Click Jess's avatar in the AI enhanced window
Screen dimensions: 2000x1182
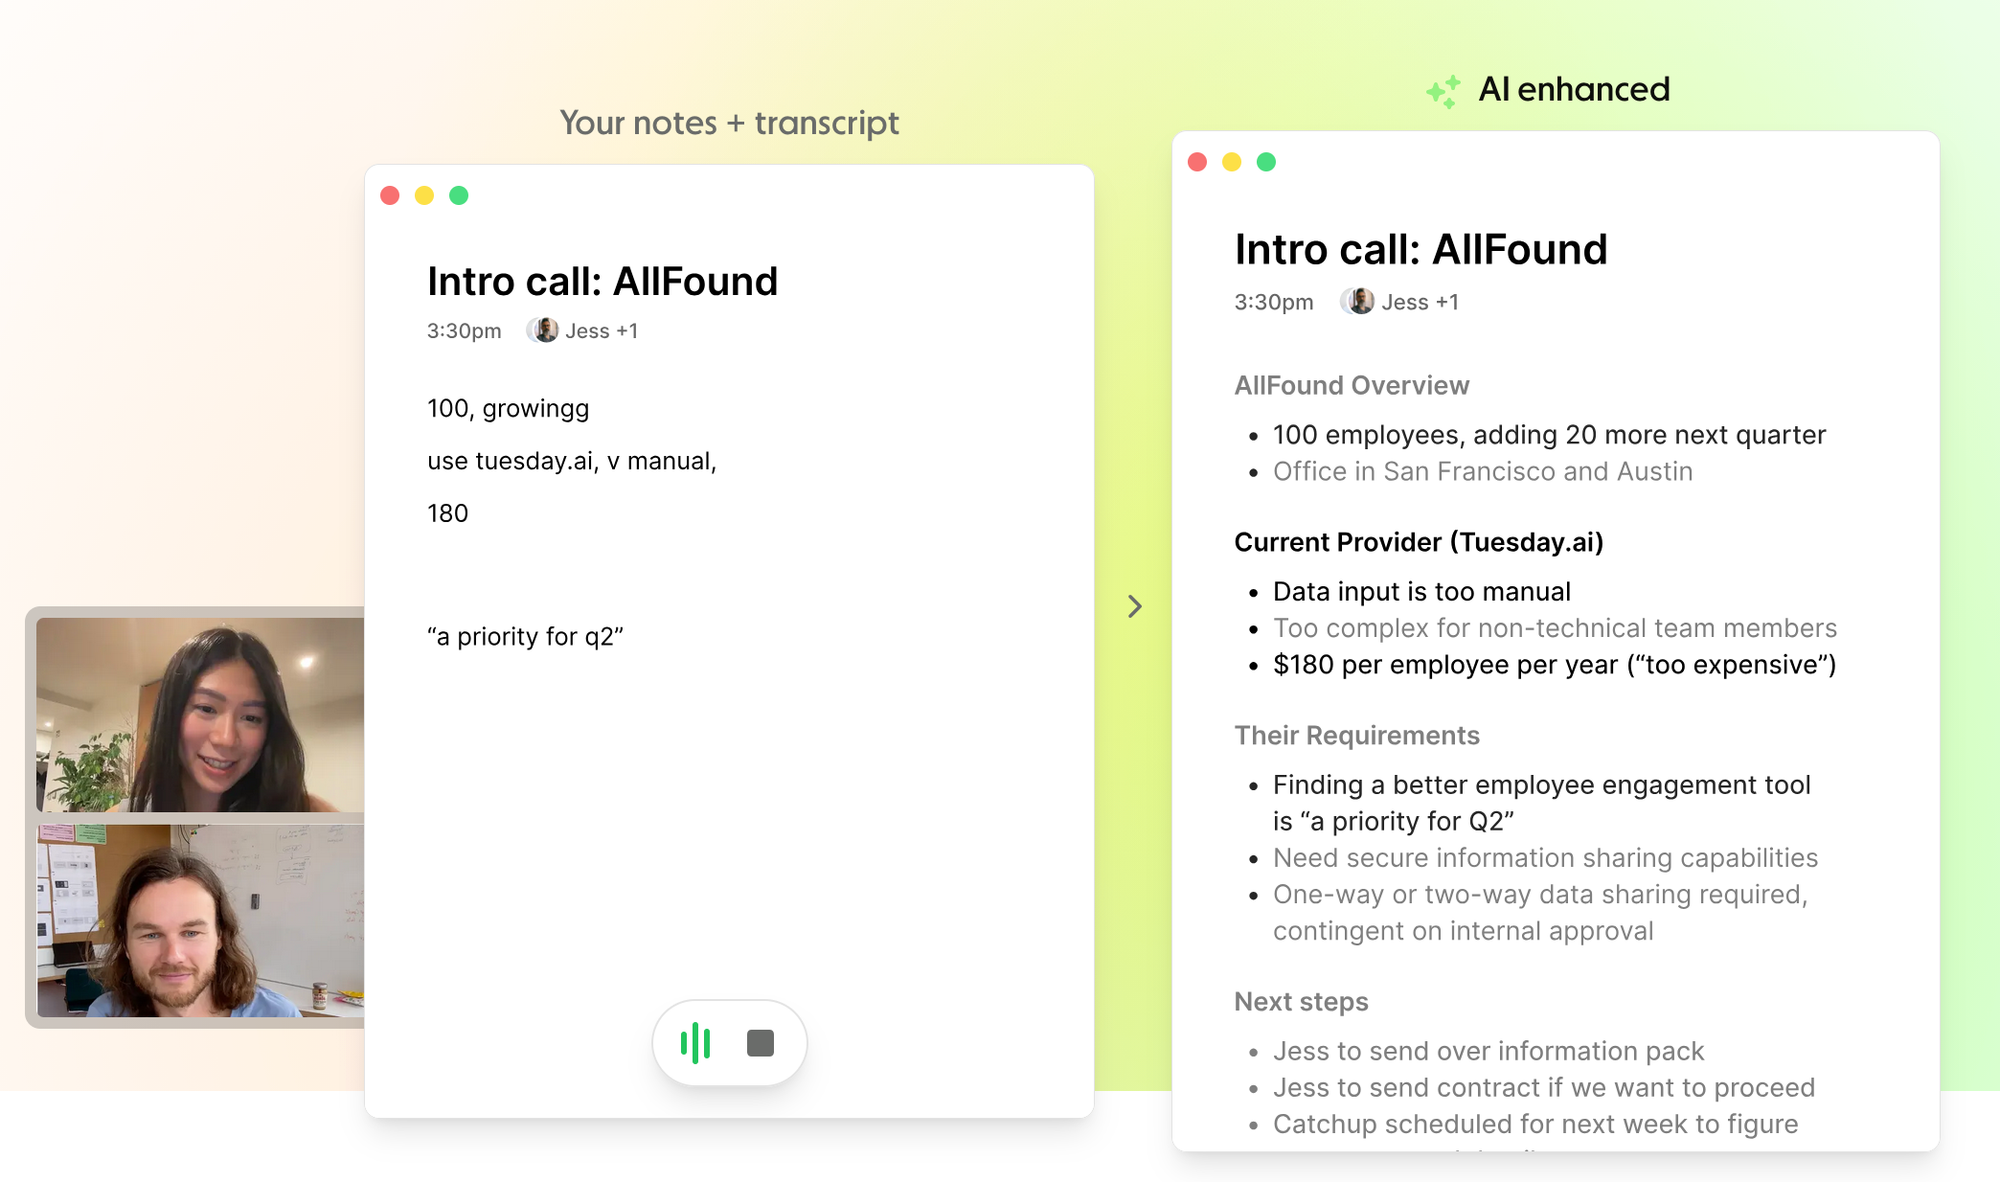(x=1358, y=301)
